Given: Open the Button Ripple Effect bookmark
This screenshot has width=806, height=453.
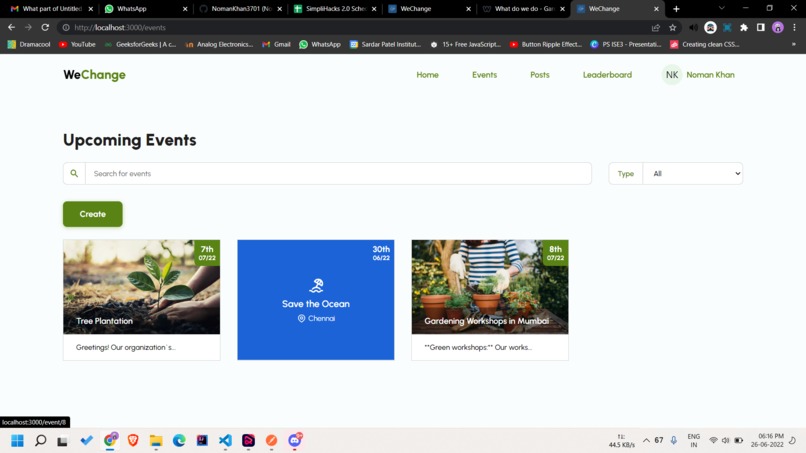Looking at the screenshot, I should (x=545, y=44).
